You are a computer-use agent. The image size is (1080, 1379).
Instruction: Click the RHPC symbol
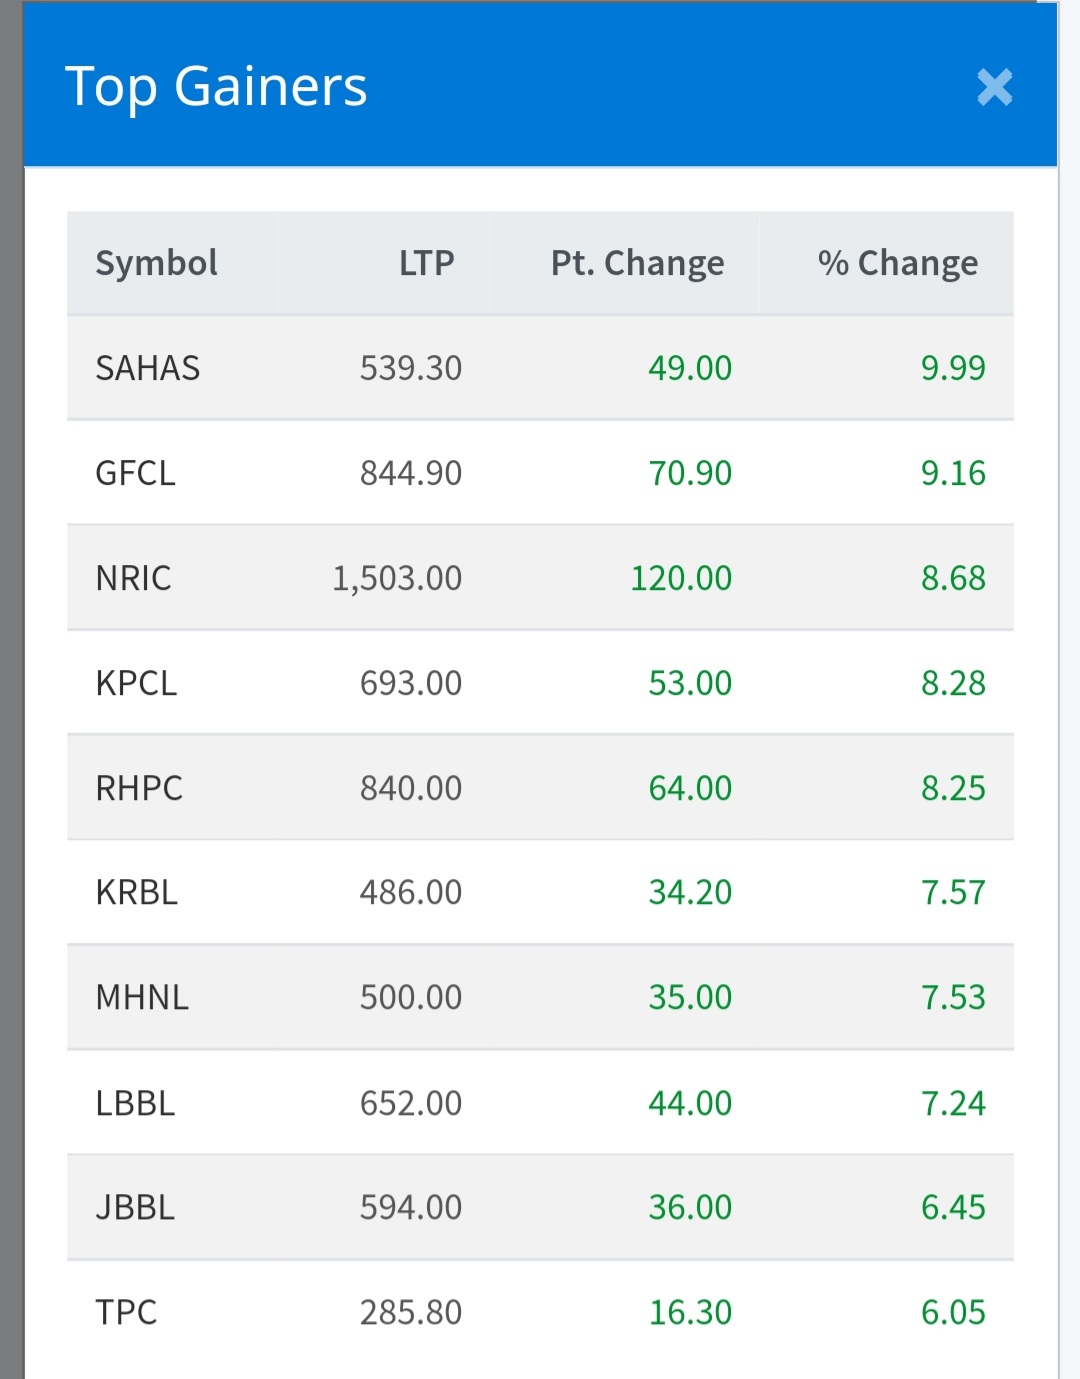(x=139, y=788)
